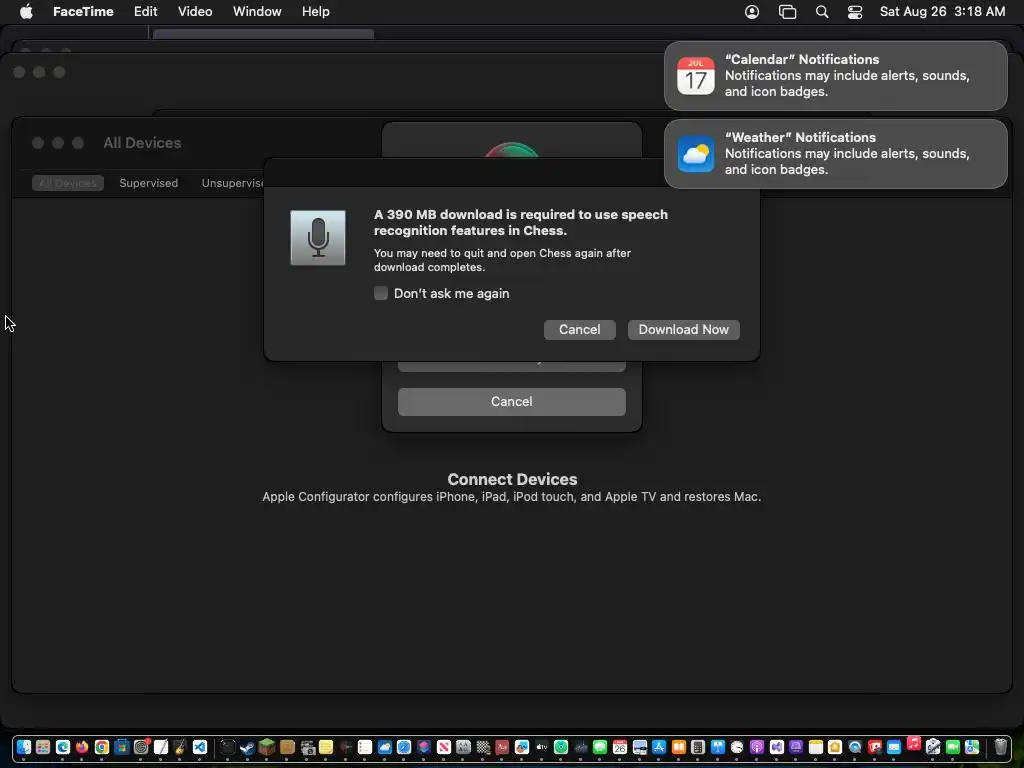Open Calculator from the Dock

coord(698,747)
